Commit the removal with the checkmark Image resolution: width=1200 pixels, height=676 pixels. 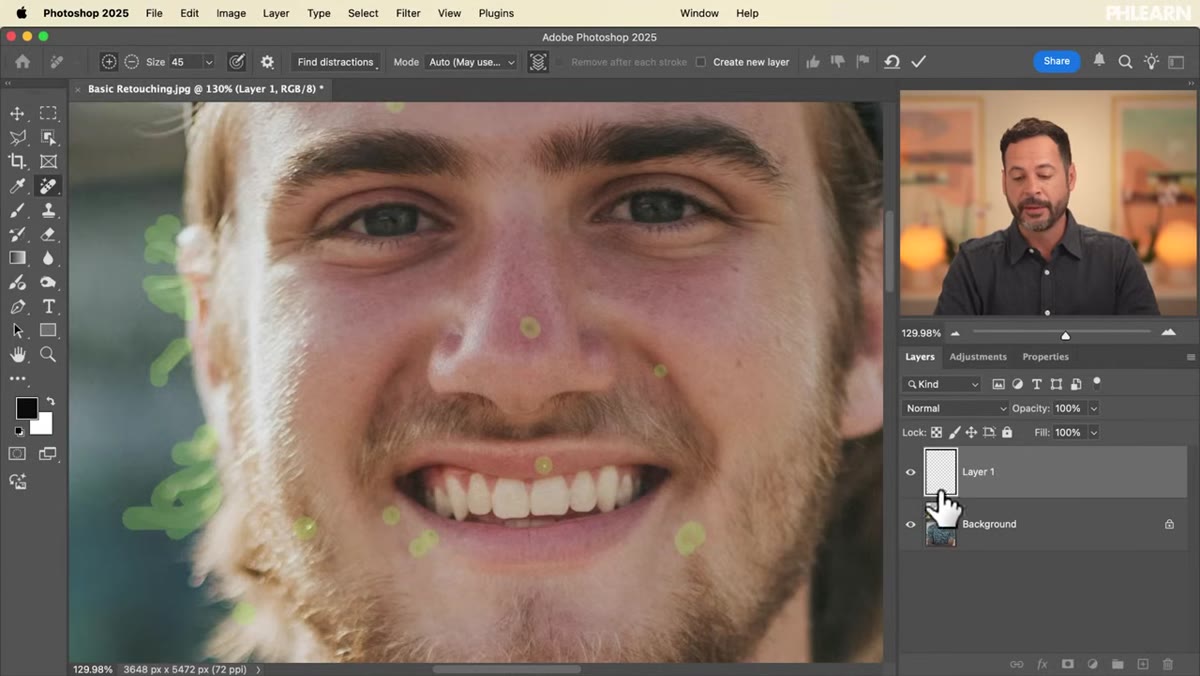[x=919, y=62]
